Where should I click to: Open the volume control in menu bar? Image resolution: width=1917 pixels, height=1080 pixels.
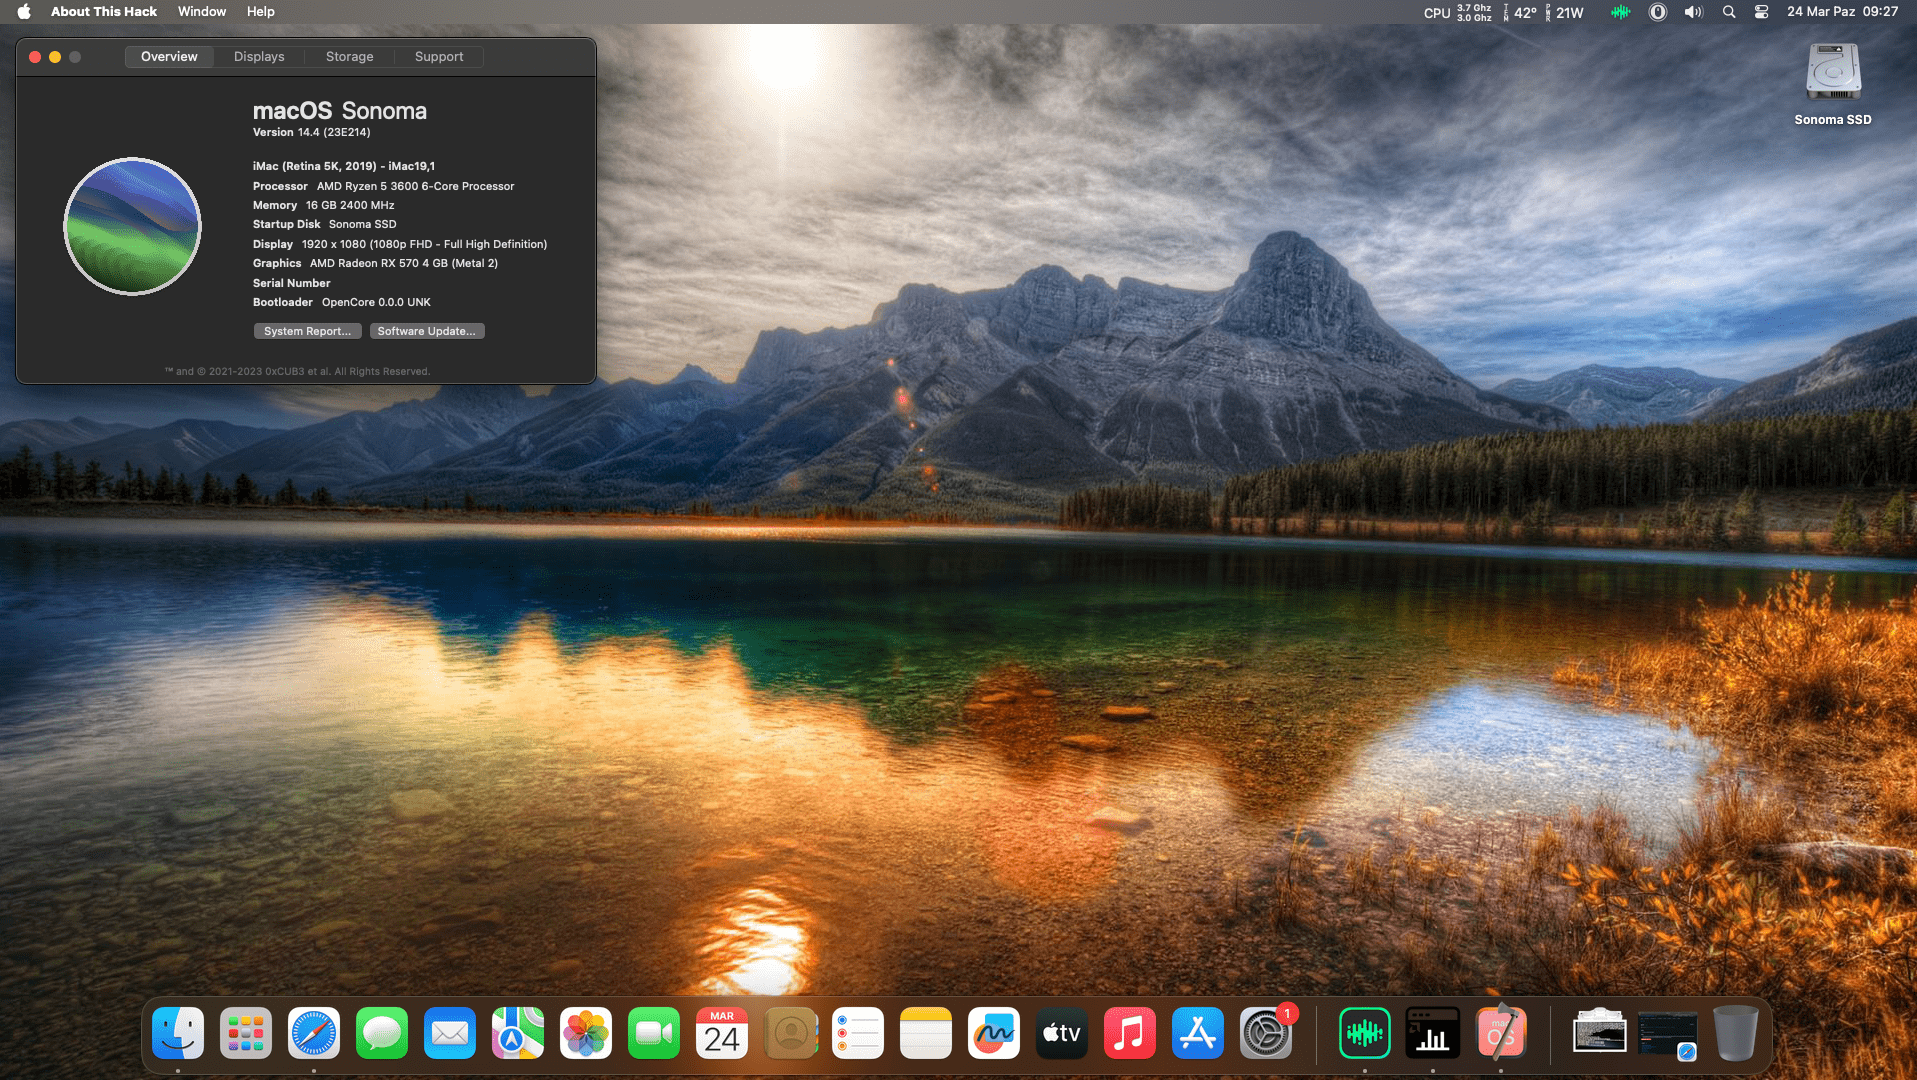point(1693,12)
